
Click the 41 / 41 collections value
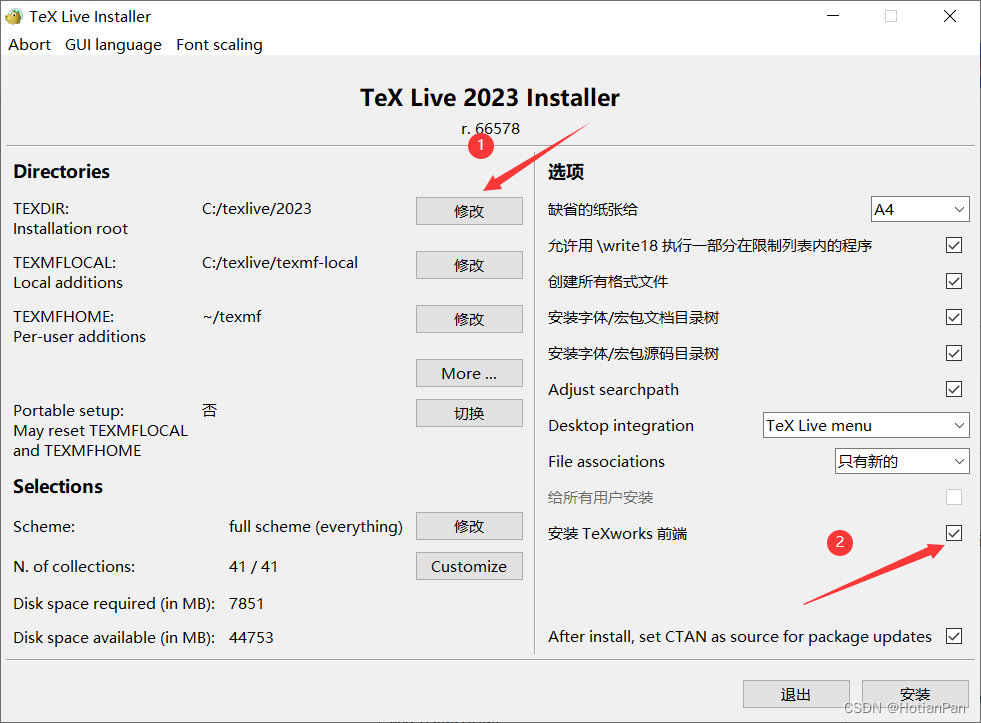click(253, 567)
